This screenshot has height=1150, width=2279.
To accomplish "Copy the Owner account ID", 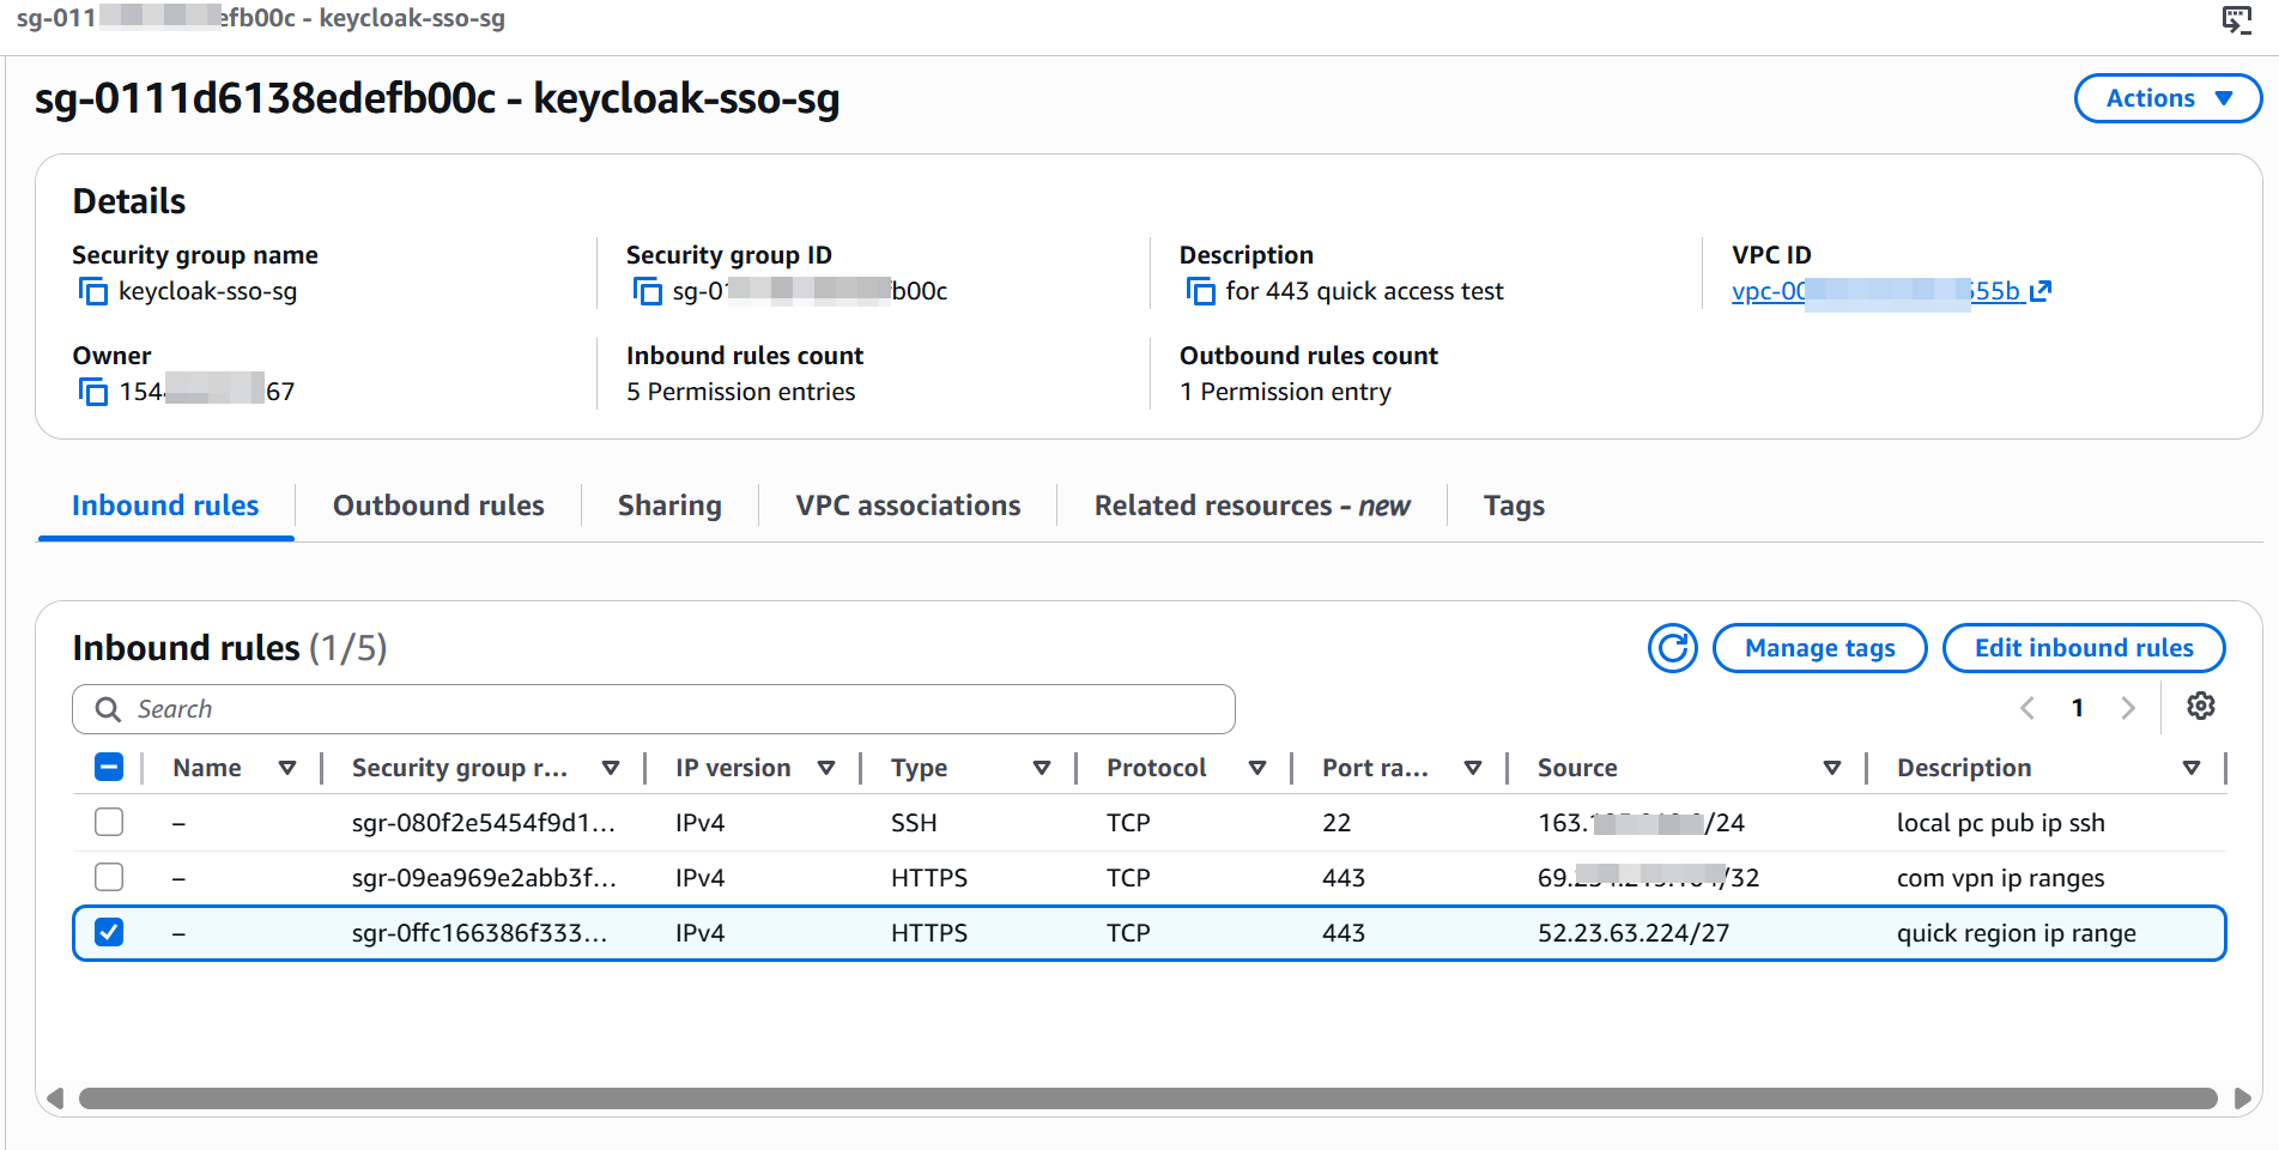I will point(93,391).
